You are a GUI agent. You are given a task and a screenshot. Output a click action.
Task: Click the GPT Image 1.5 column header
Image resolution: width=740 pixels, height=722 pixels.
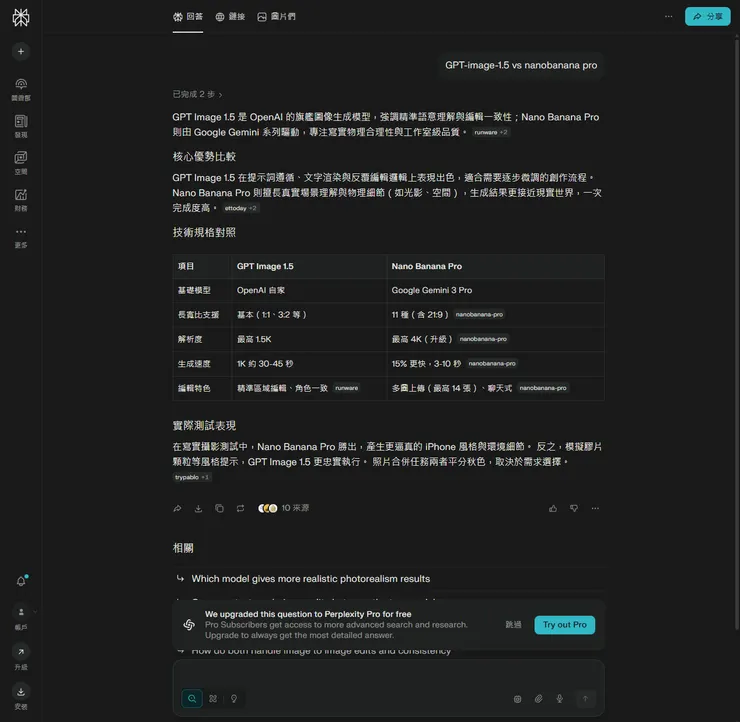309,267
